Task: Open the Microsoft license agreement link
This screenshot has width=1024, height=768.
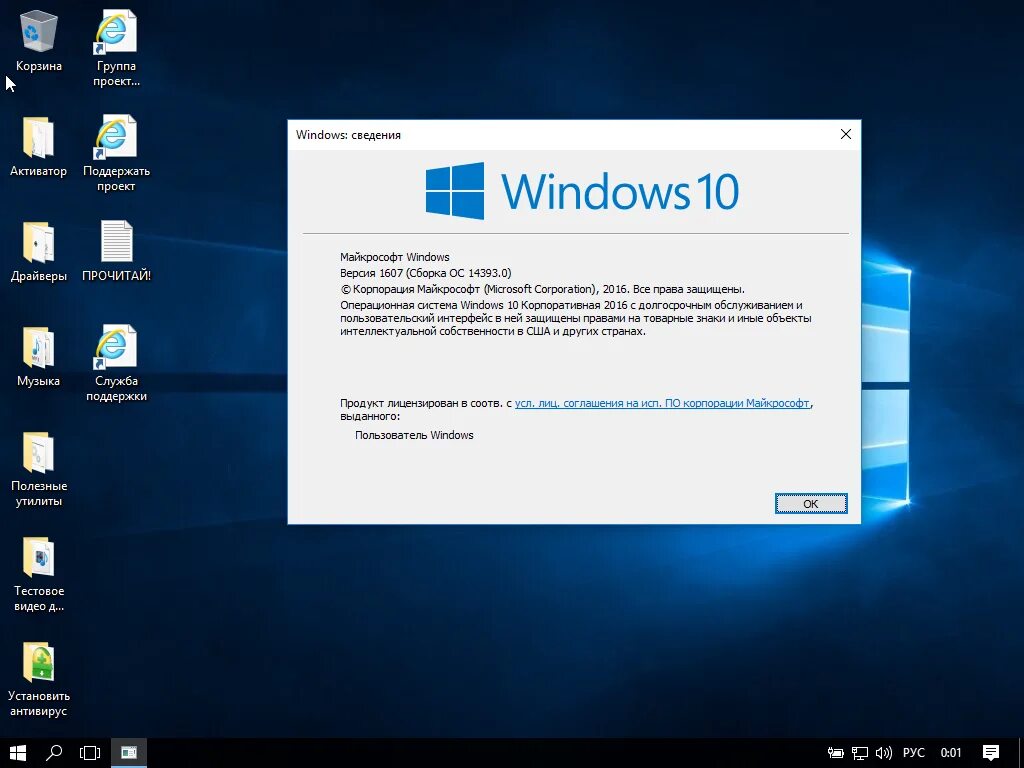Action: coord(662,403)
